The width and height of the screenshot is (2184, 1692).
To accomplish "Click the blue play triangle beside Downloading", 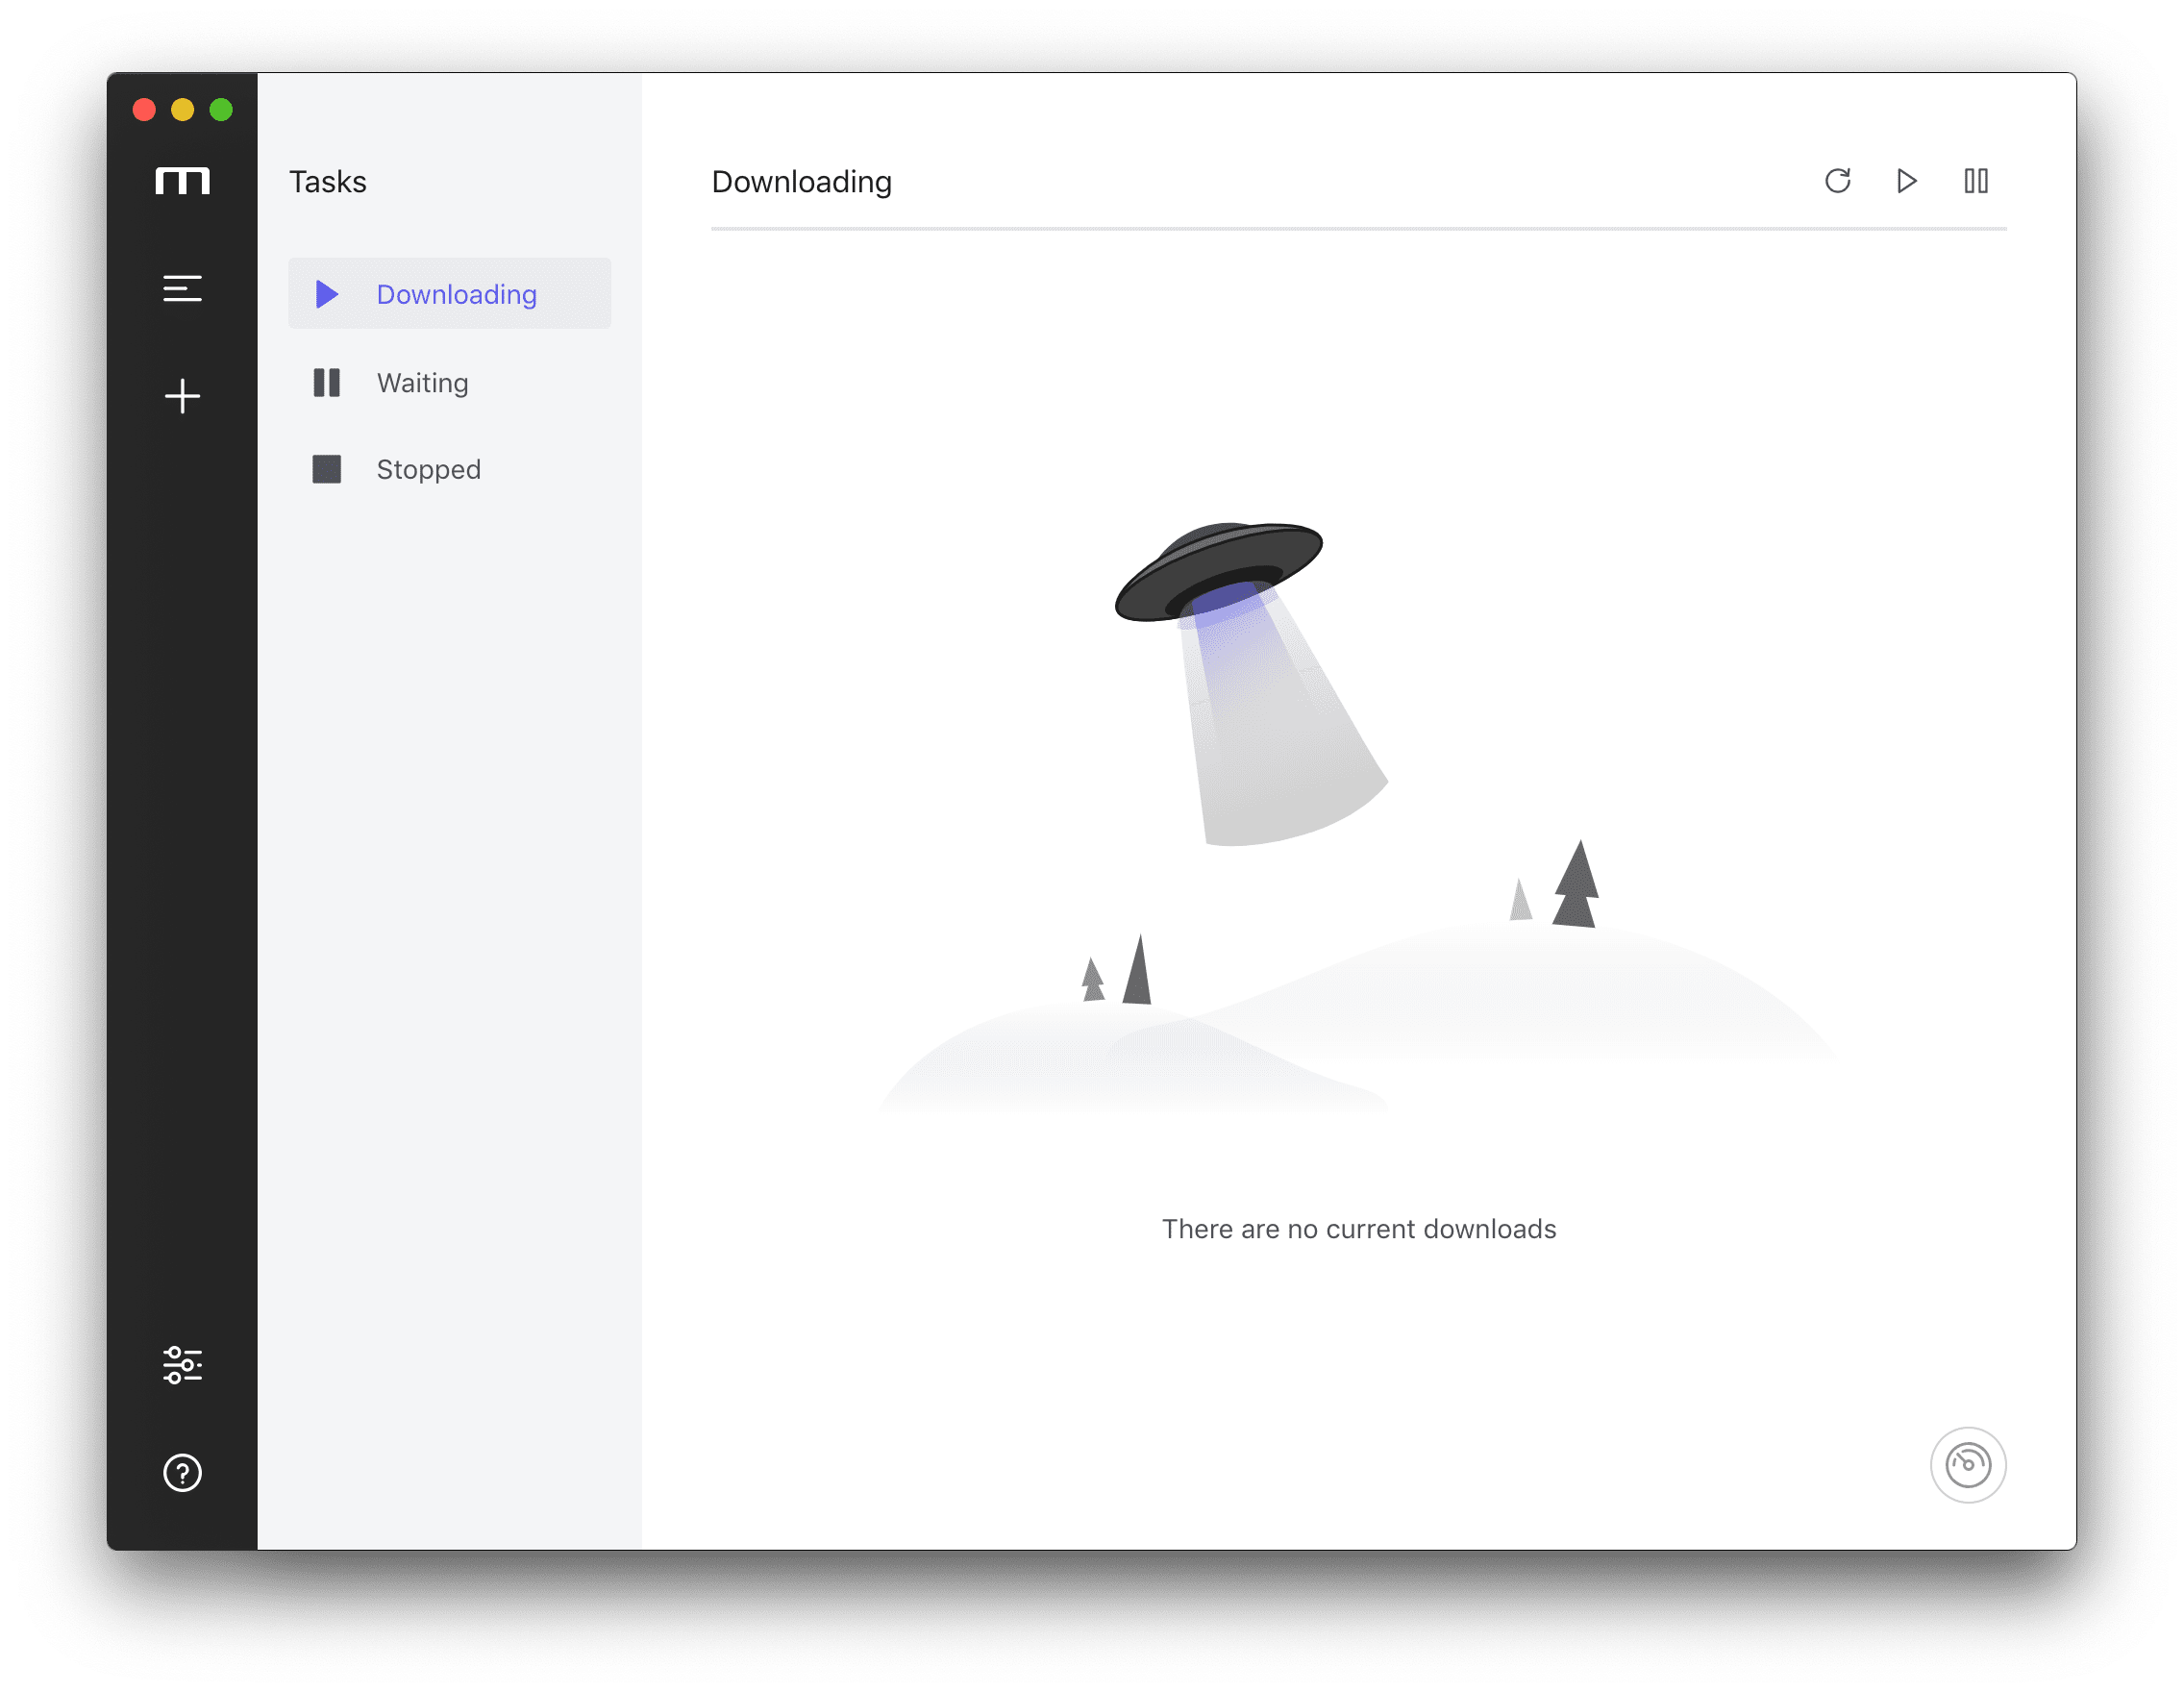I will 327,294.
